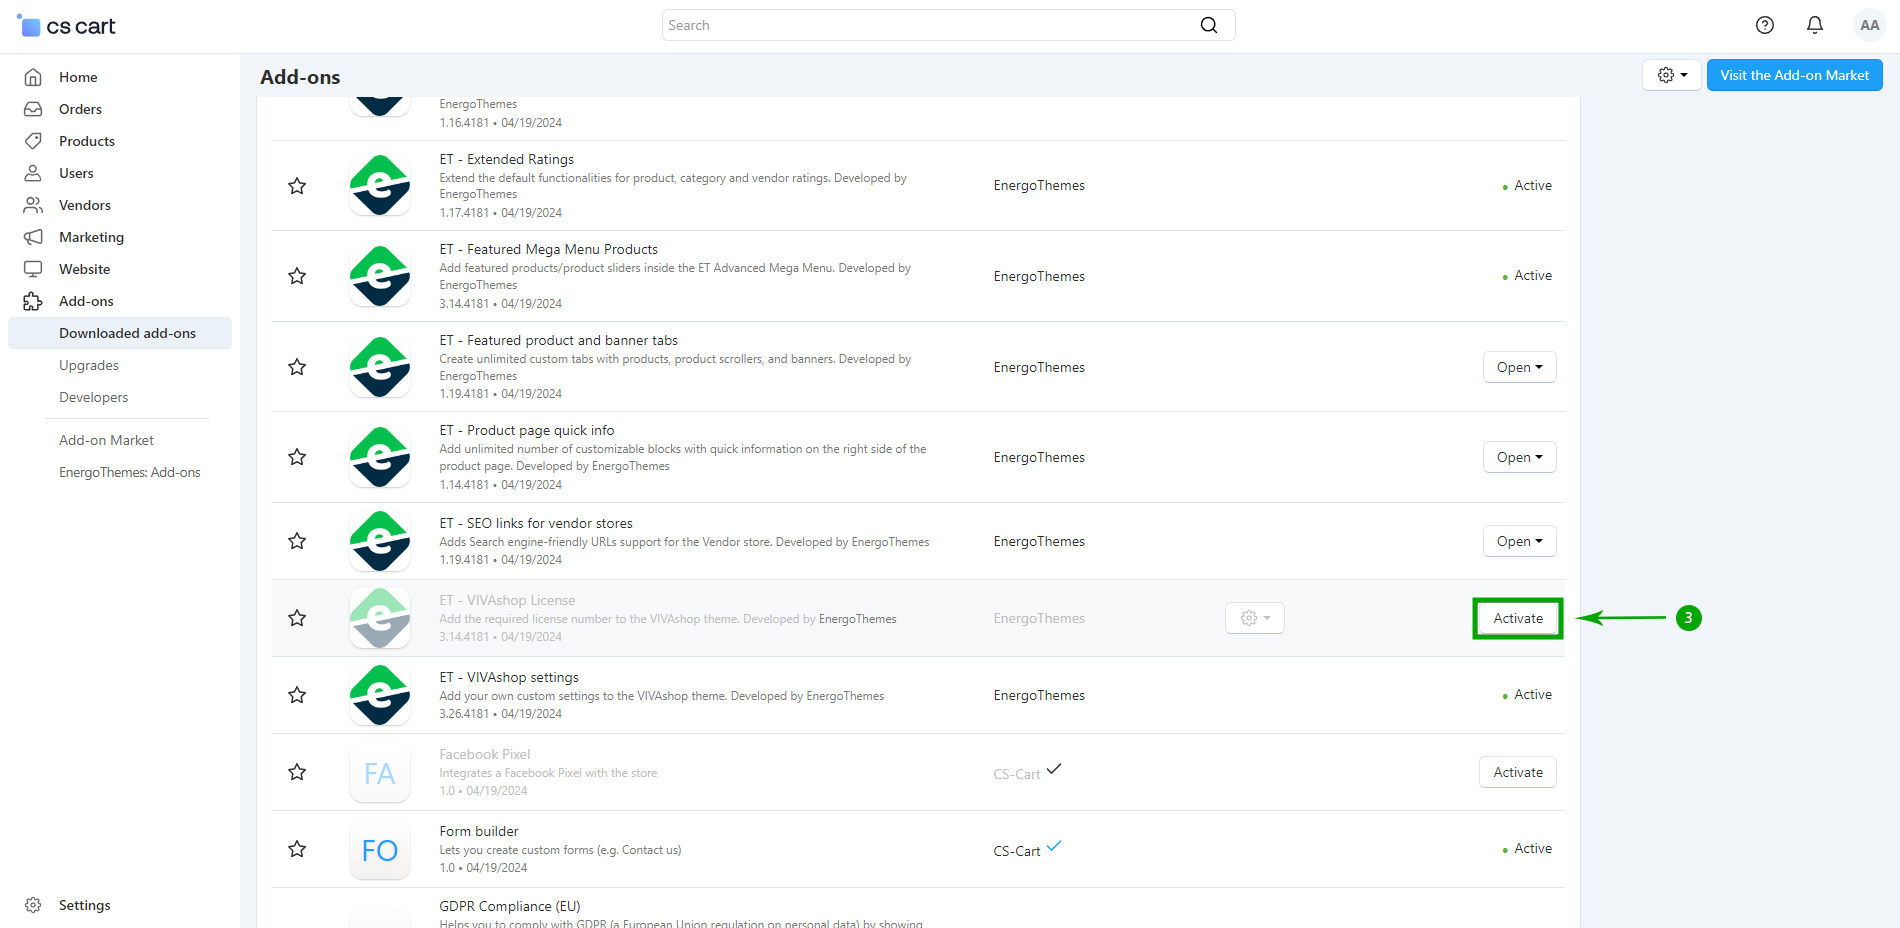Screen dimensions: 1900x928
Task: Expand the VIVAshop License gear dropdown
Action: [1254, 618]
